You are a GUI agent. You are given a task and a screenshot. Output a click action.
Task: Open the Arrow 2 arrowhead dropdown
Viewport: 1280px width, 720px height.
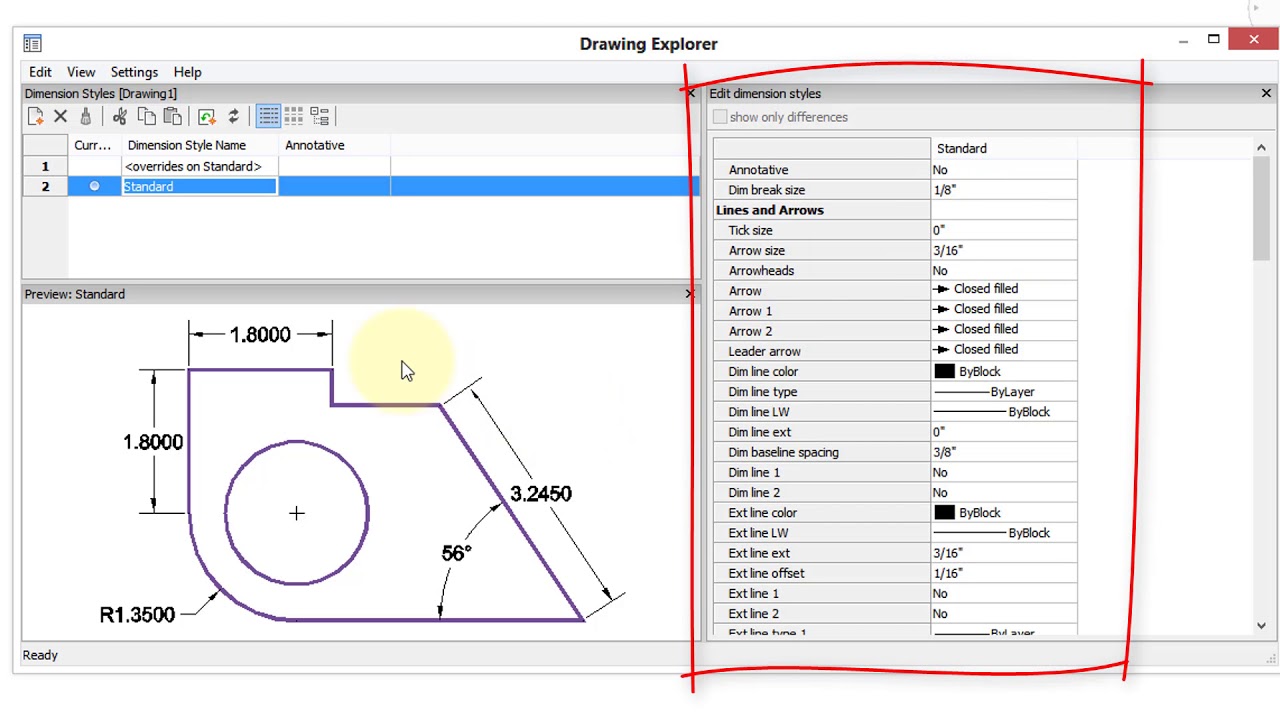(x=1004, y=330)
